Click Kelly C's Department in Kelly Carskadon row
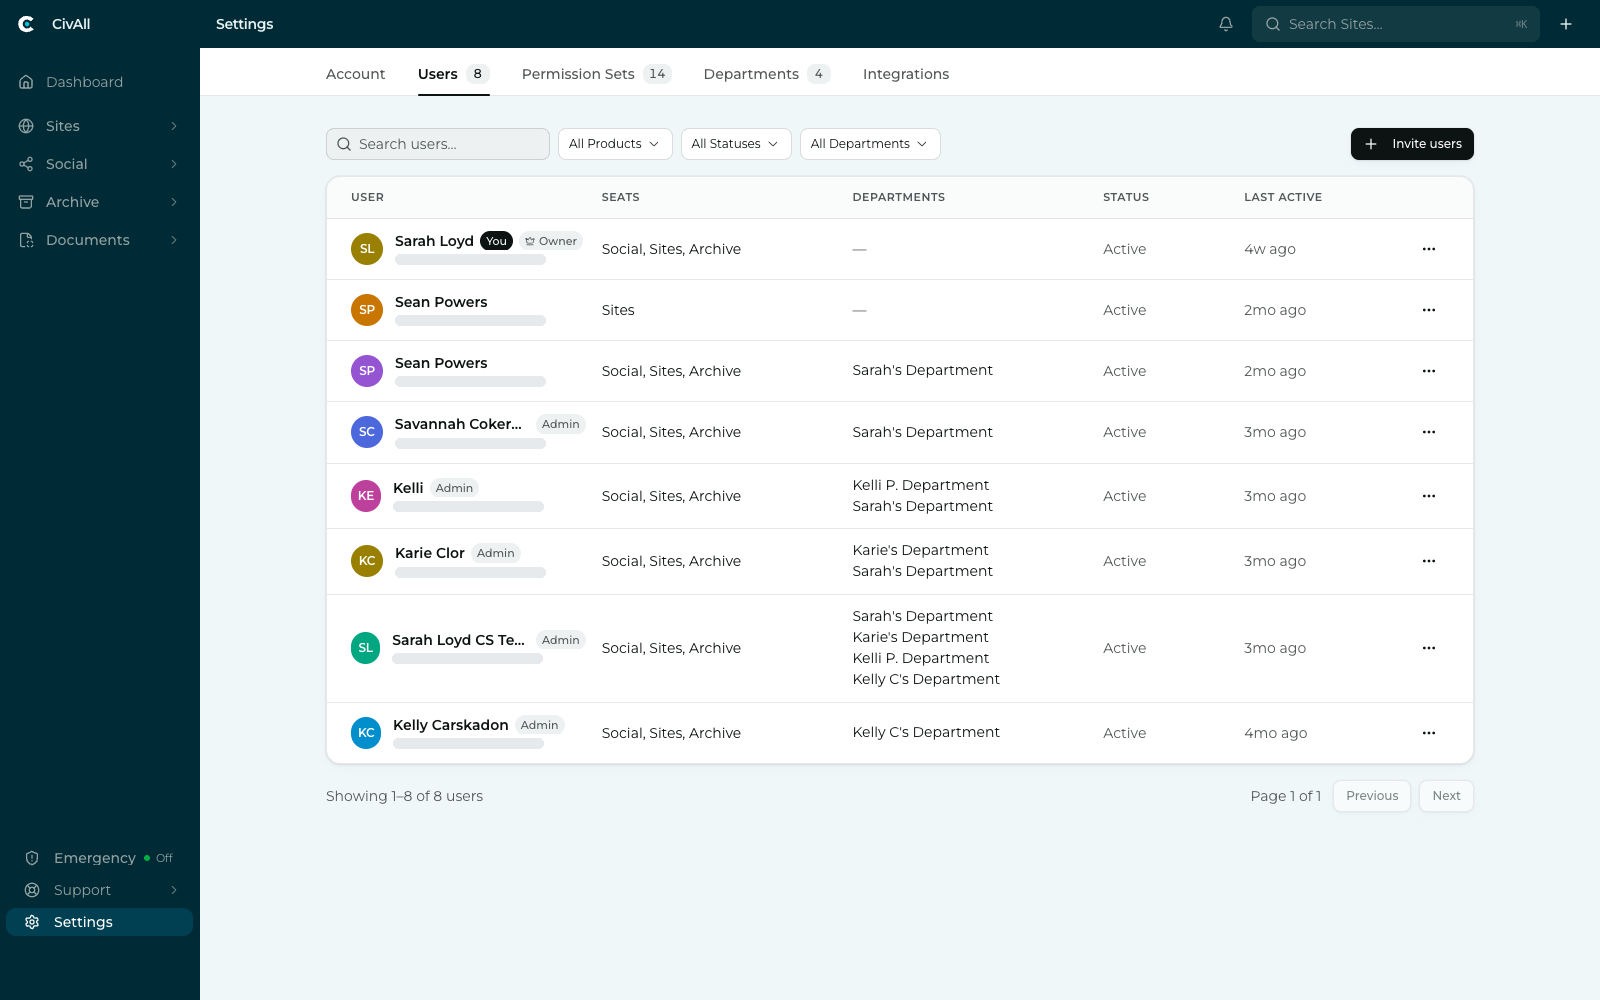The width and height of the screenshot is (1600, 1000). pos(926,732)
